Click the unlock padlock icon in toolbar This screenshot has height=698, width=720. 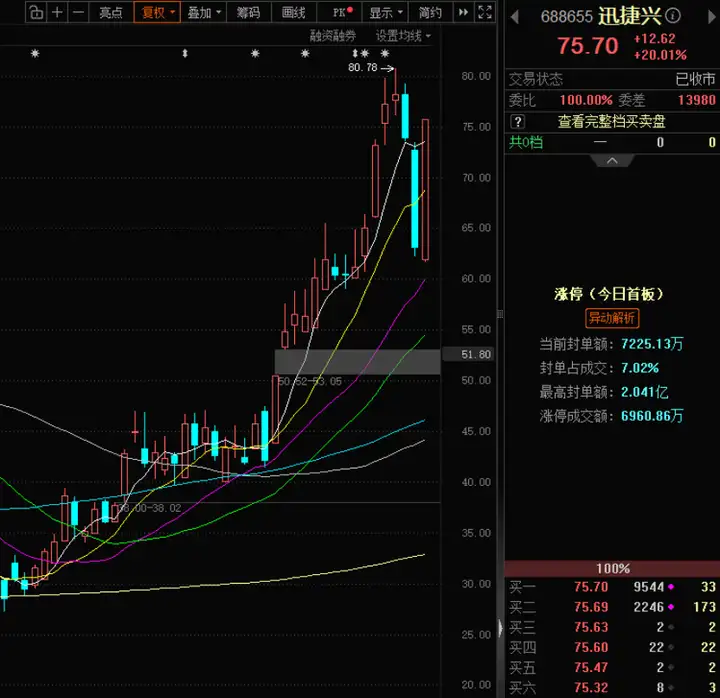36,12
